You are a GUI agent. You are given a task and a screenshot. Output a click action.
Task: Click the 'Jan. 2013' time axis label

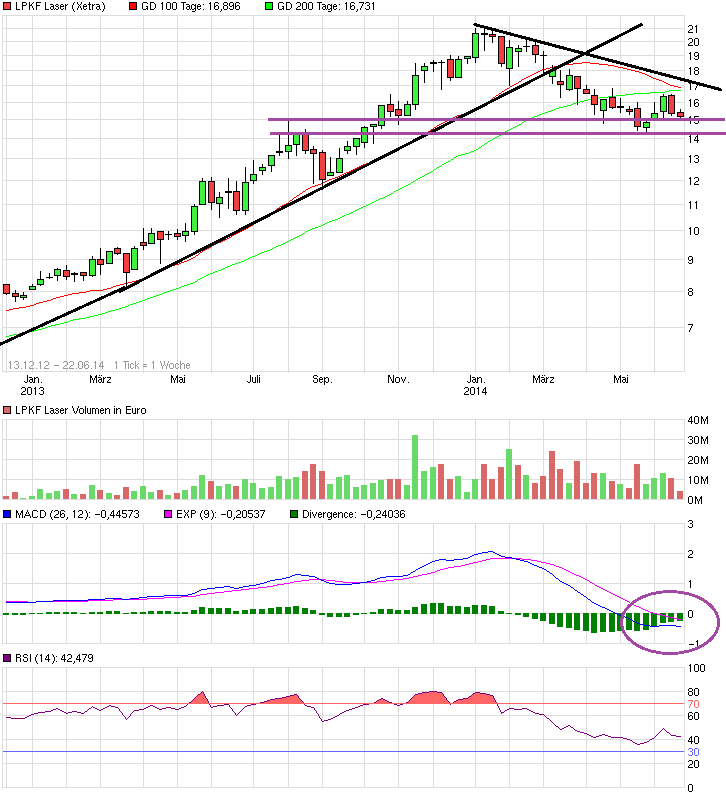click(32, 385)
